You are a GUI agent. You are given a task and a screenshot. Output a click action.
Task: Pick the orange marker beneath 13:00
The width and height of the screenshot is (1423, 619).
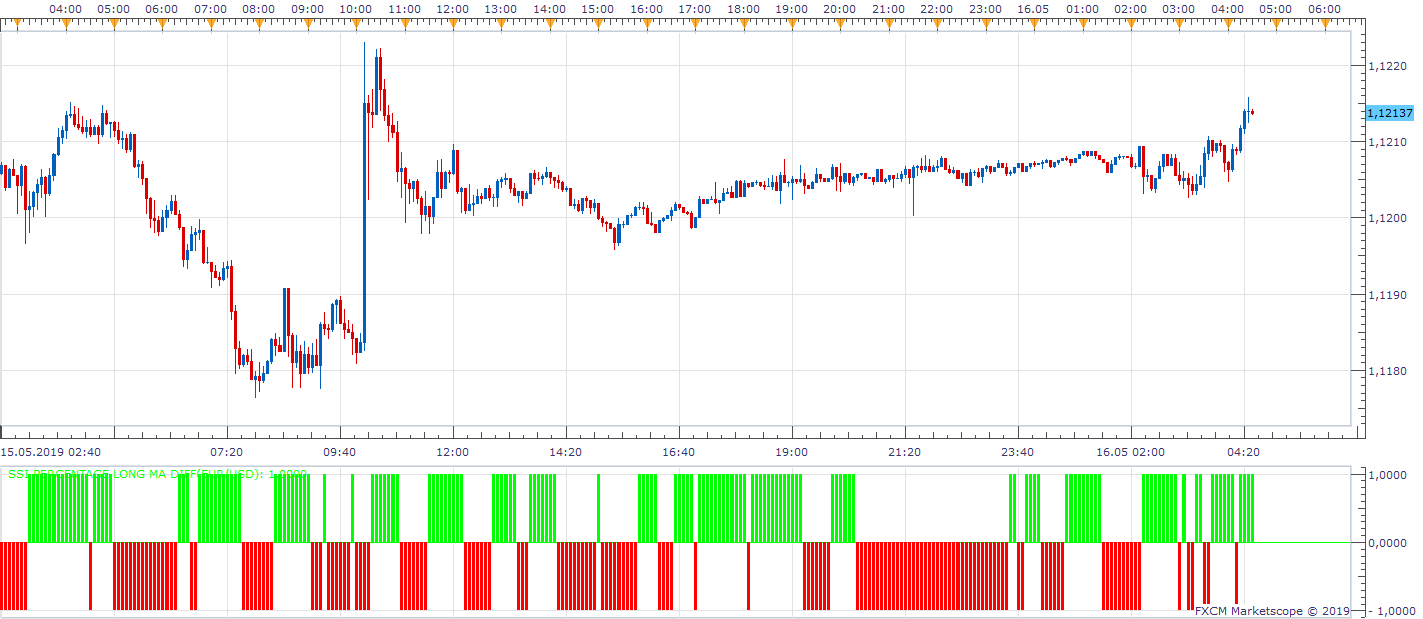click(x=501, y=23)
